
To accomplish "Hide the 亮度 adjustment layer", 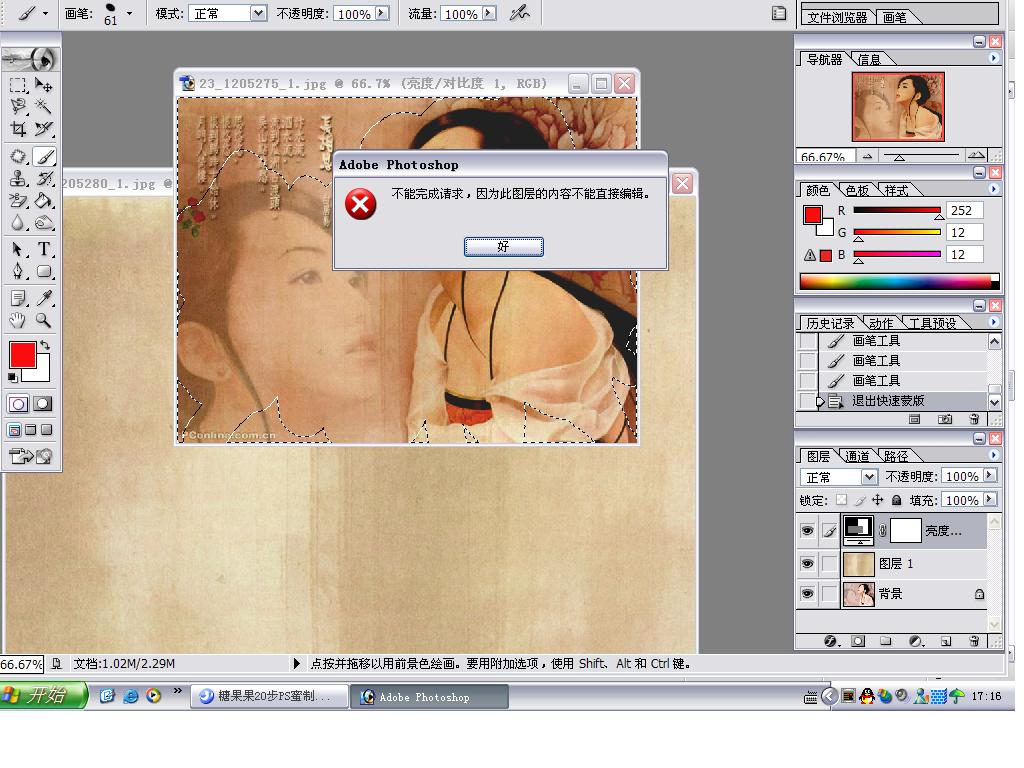I will (x=808, y=531).
